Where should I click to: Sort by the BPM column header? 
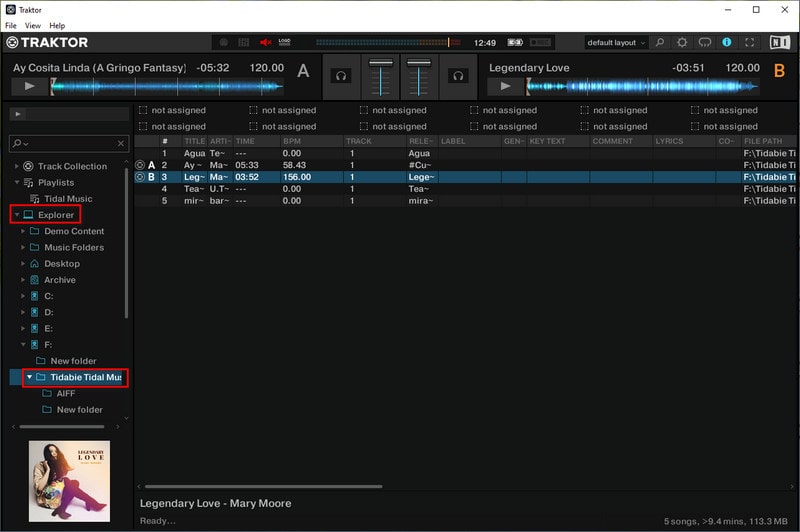[312, 141]
